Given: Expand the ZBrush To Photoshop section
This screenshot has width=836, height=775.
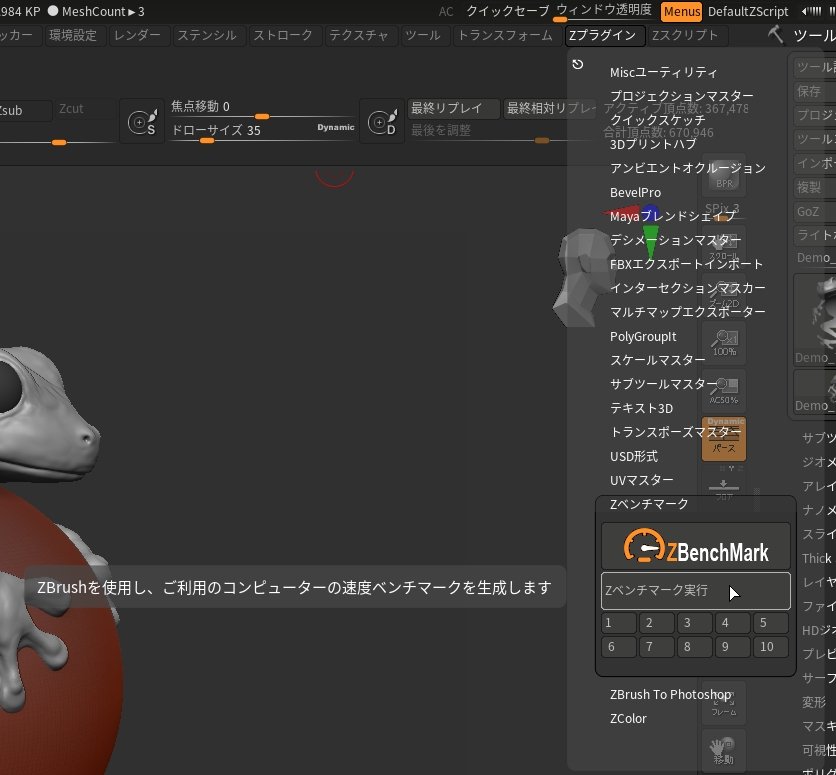Looking at the screenshot, I should 671,695.
